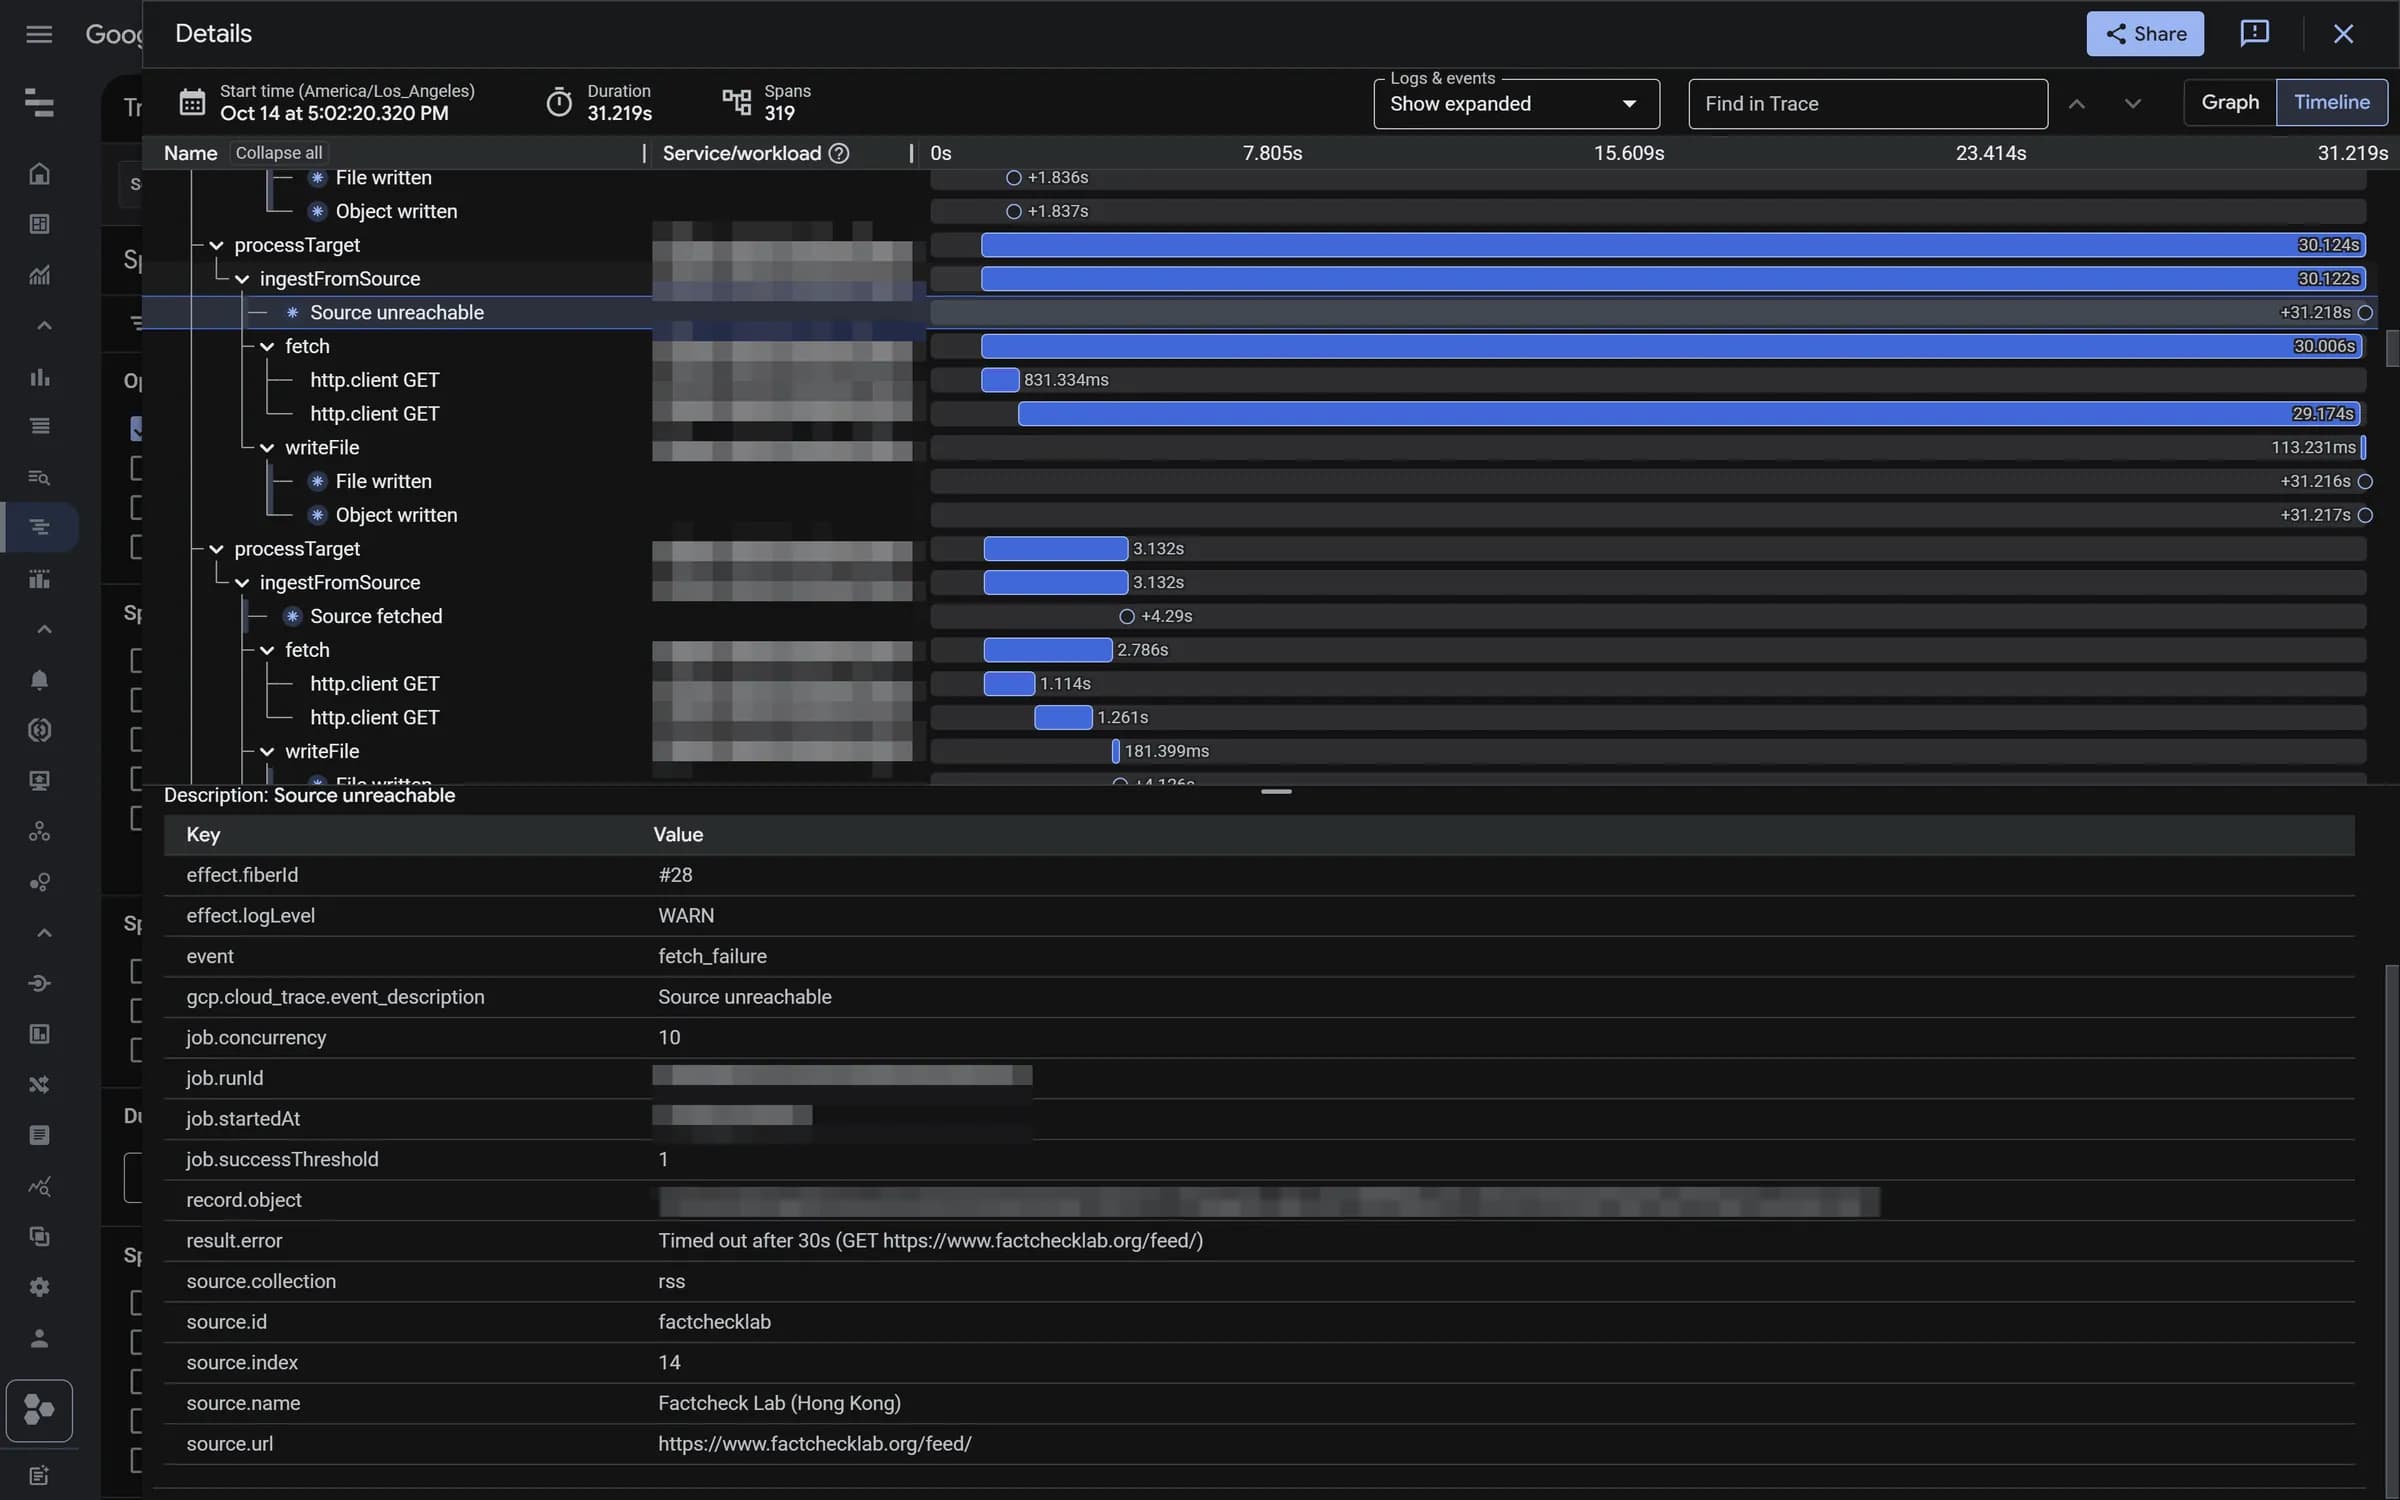Click the Observability product logo icon in sidebar
This screenshot has width=2400, height=1500.
pyautogui.click(x=39, y=102)
